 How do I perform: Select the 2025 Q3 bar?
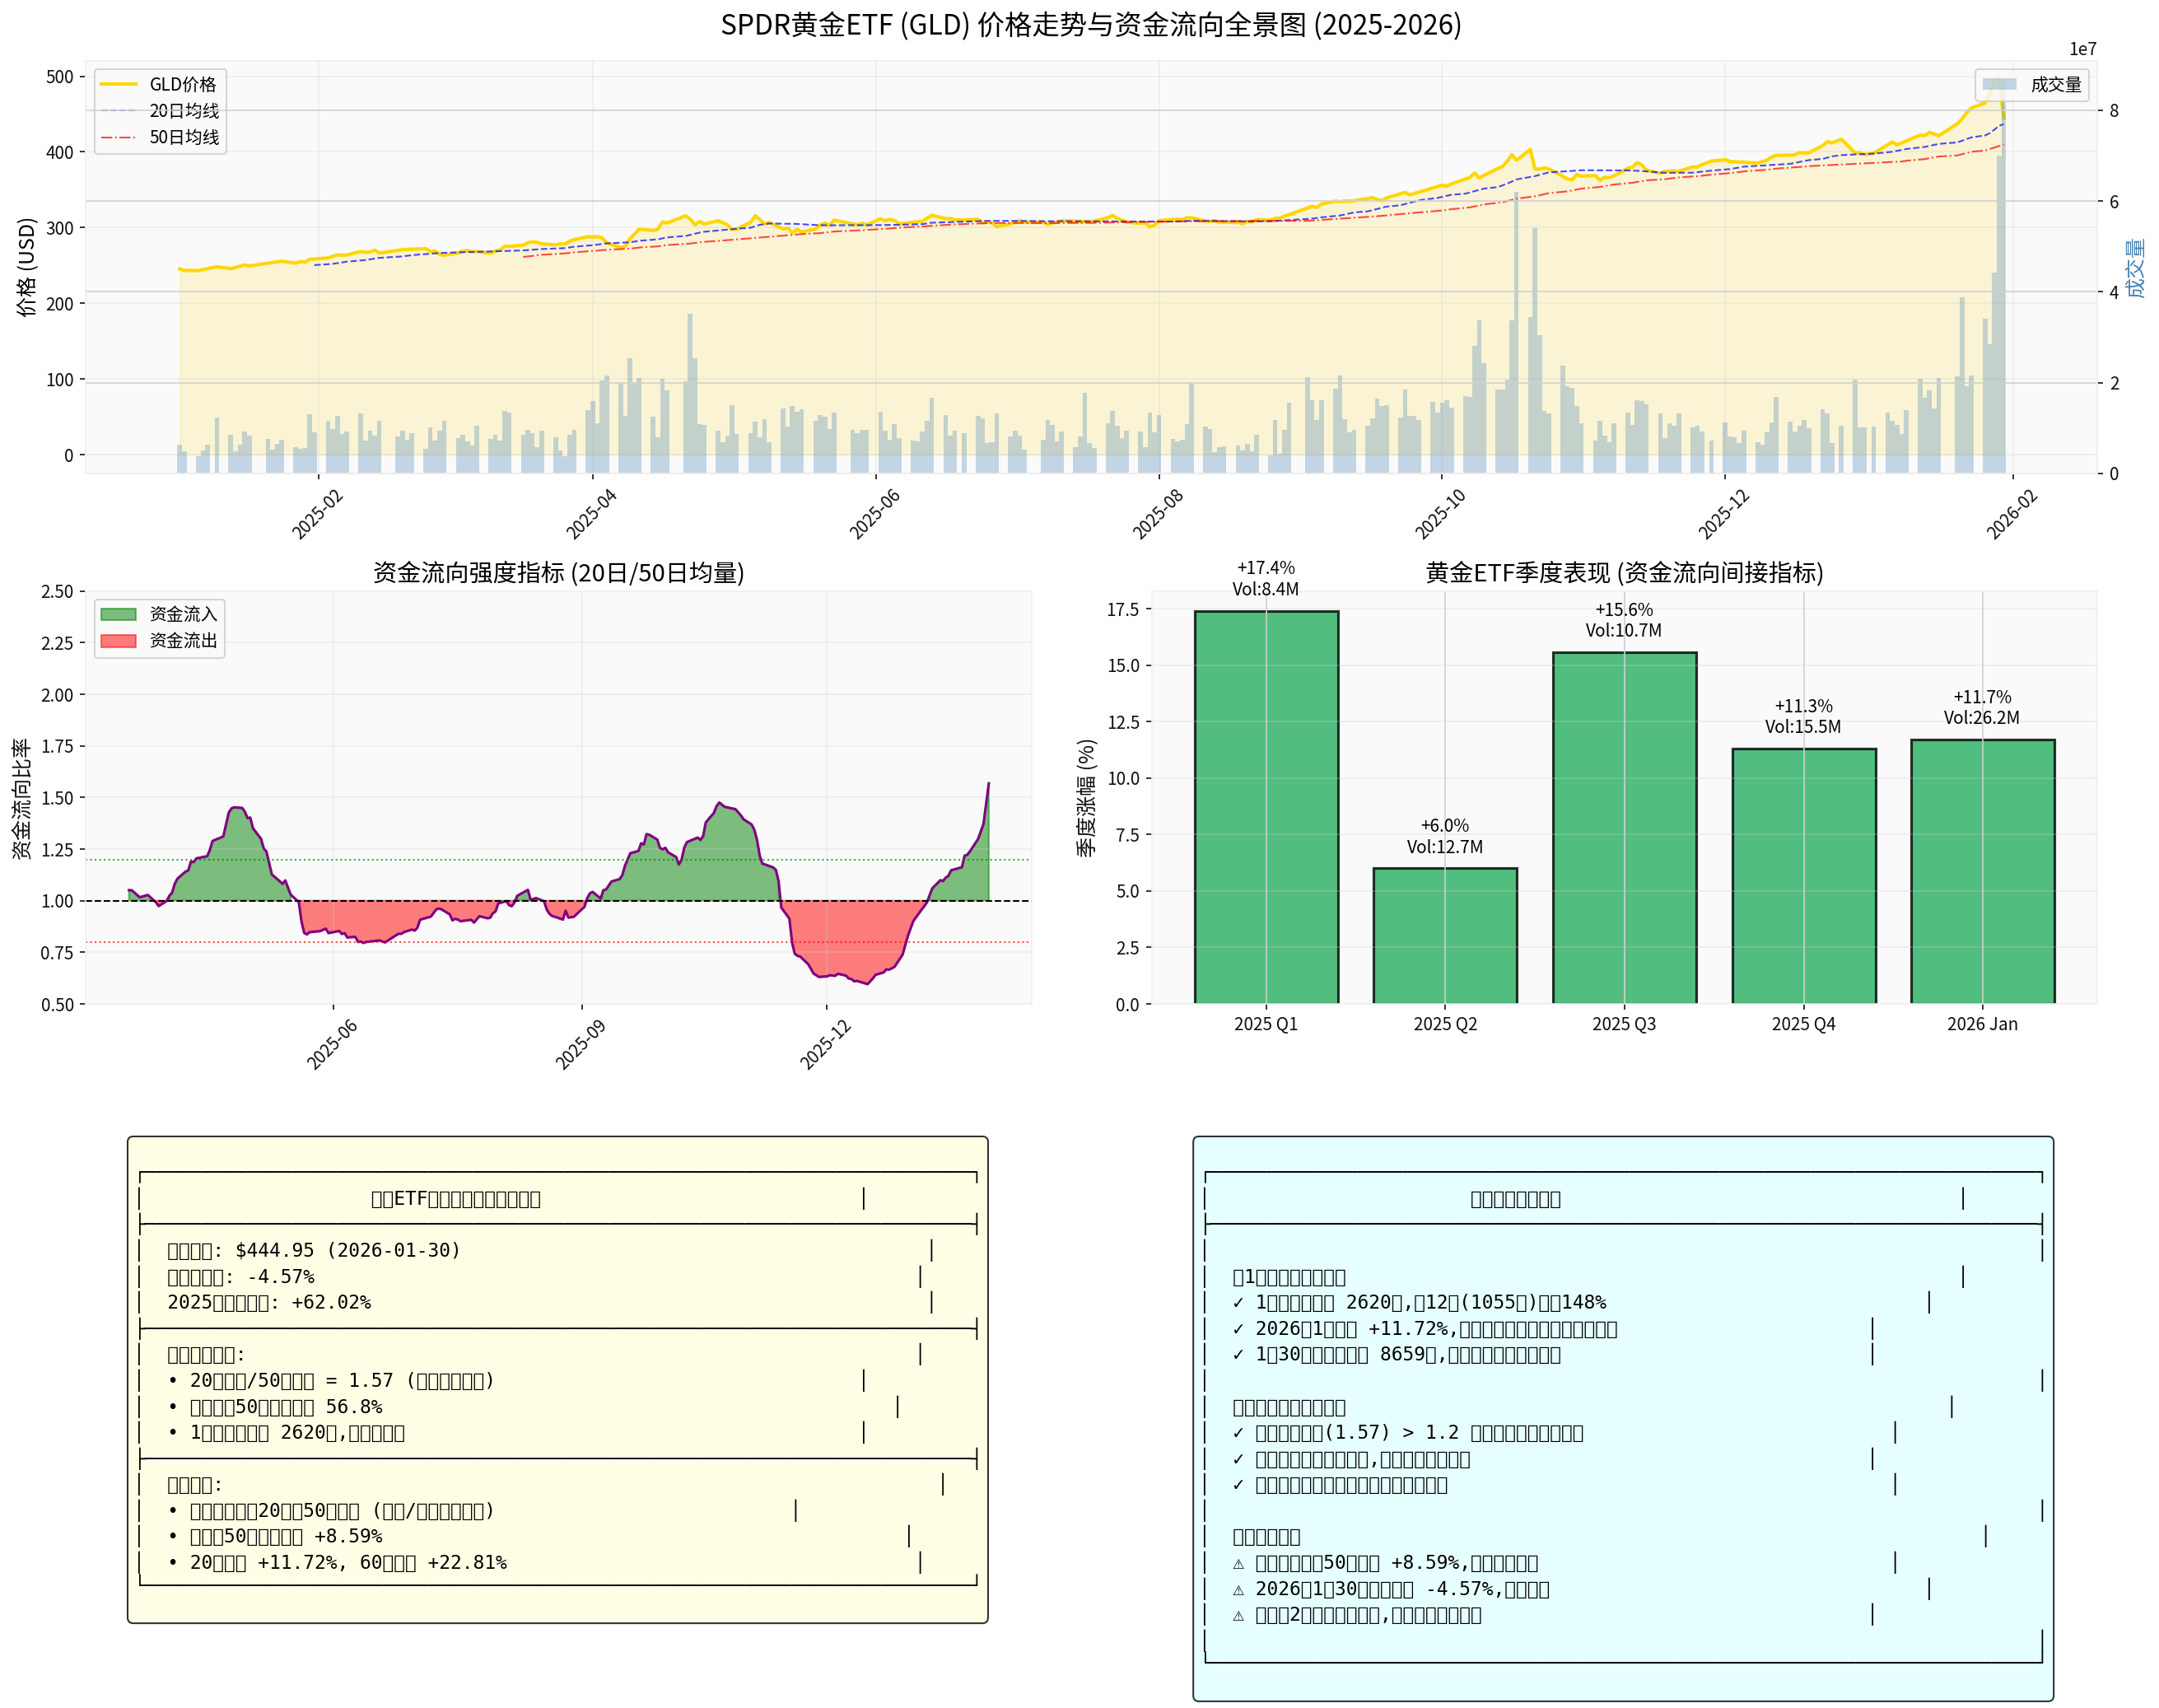(1623, 827)
